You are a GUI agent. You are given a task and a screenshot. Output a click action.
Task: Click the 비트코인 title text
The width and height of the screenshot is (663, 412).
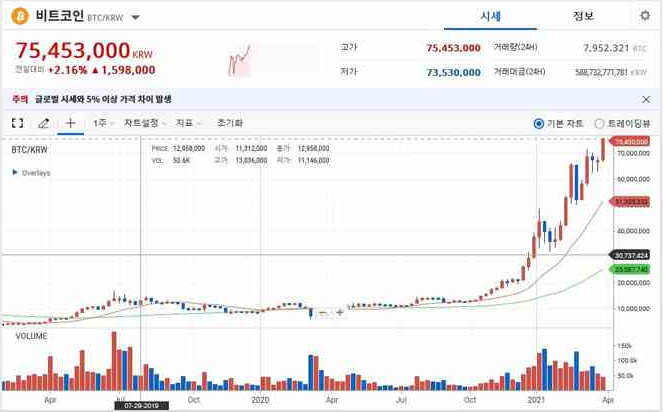click(60, 16)
